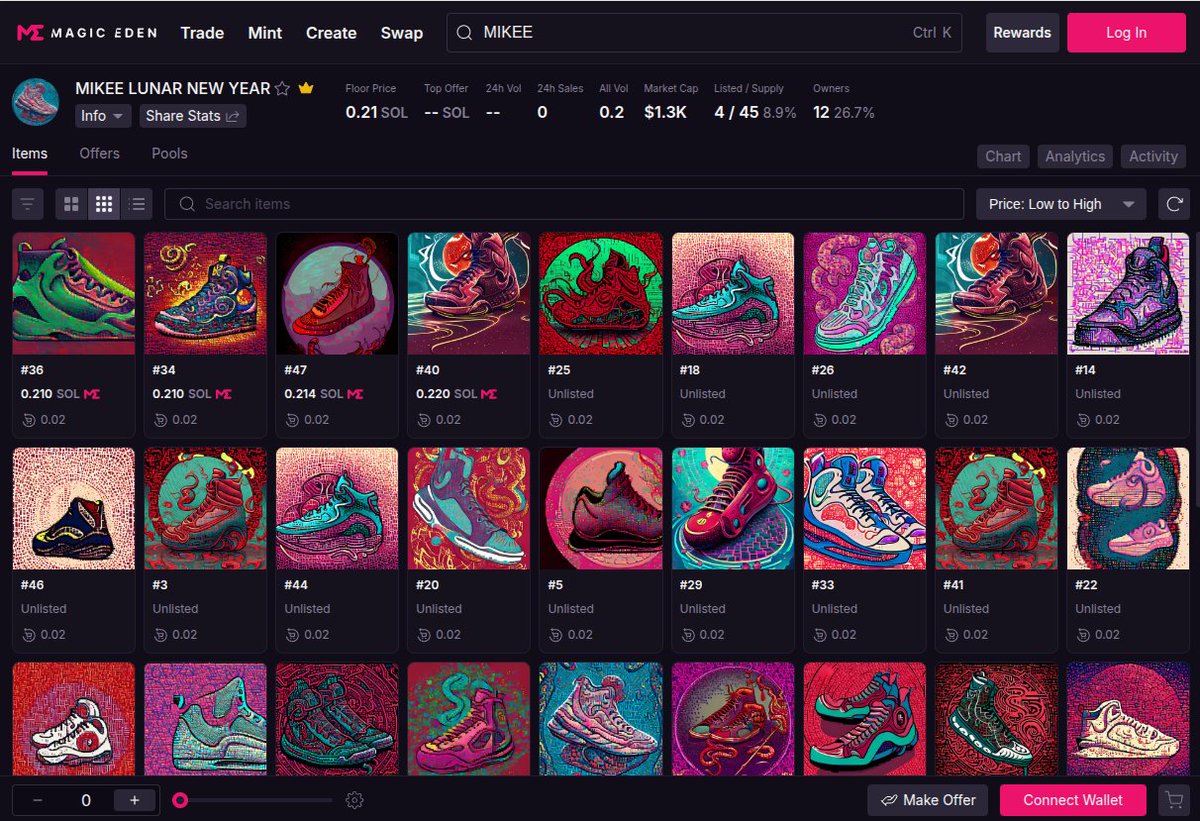Click the Share Stats button
Screen dimensions: 1200x821
(x=193, y=116)
